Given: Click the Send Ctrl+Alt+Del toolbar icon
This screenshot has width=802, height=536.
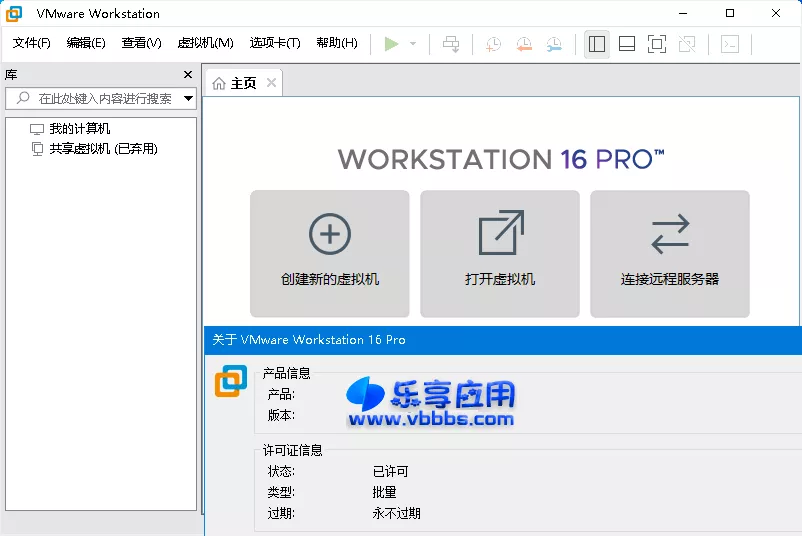Looking at the screenshot, I should [451, 44].
